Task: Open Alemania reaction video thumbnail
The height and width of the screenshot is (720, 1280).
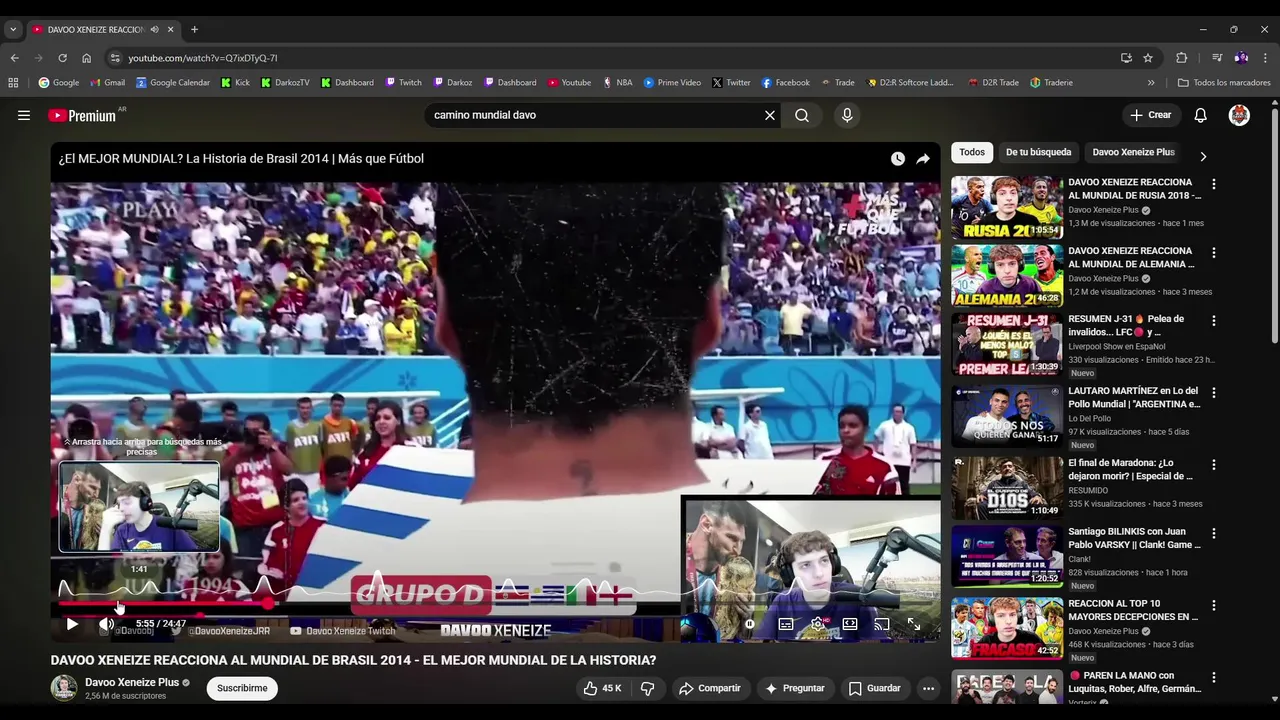Action: click(1006, 276)
